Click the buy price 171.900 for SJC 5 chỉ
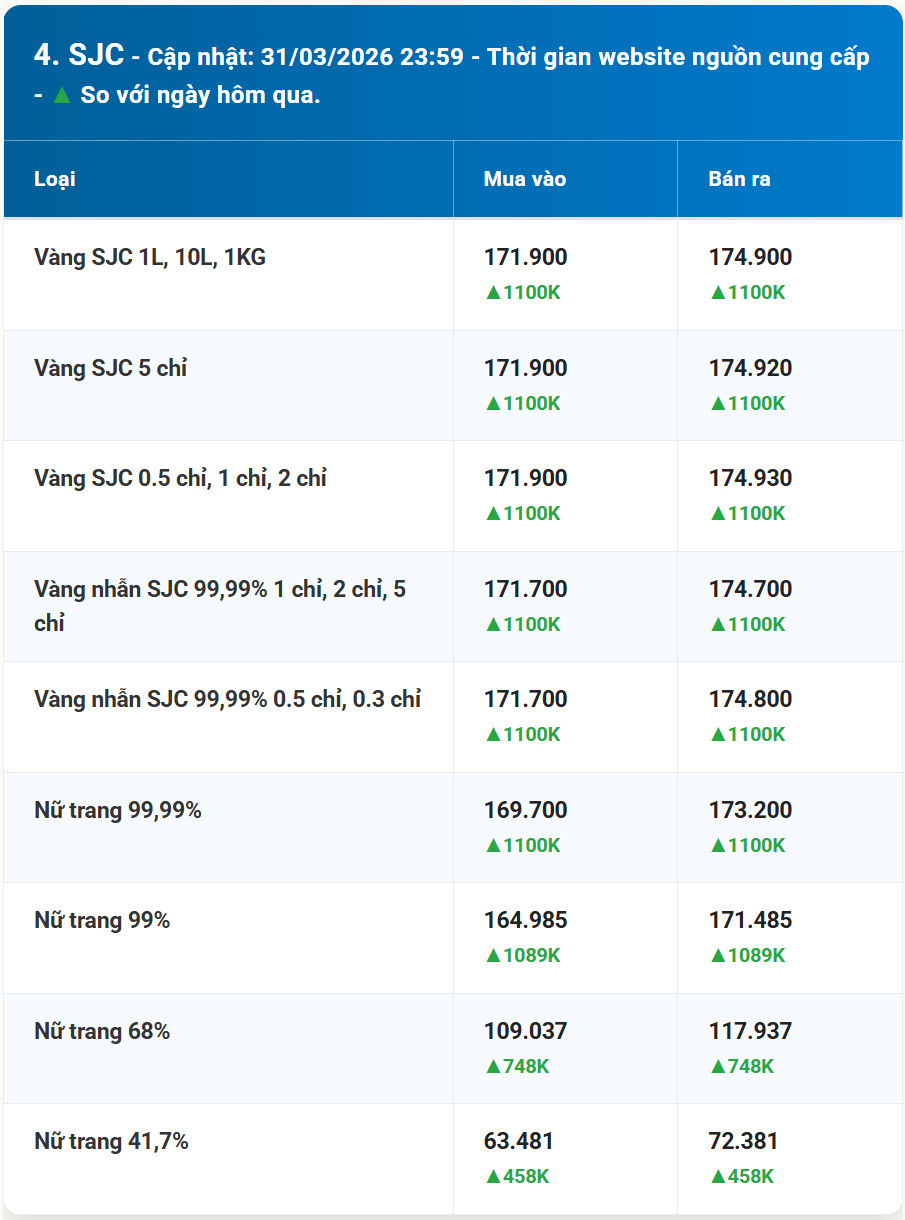Viewport: 905px width, 1220px height. point(526,368)
